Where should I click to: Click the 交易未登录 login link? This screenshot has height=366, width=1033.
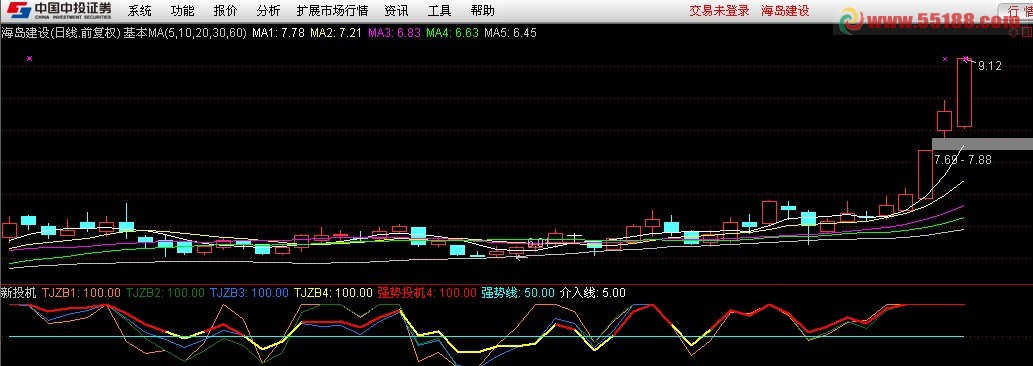(719, 11)
